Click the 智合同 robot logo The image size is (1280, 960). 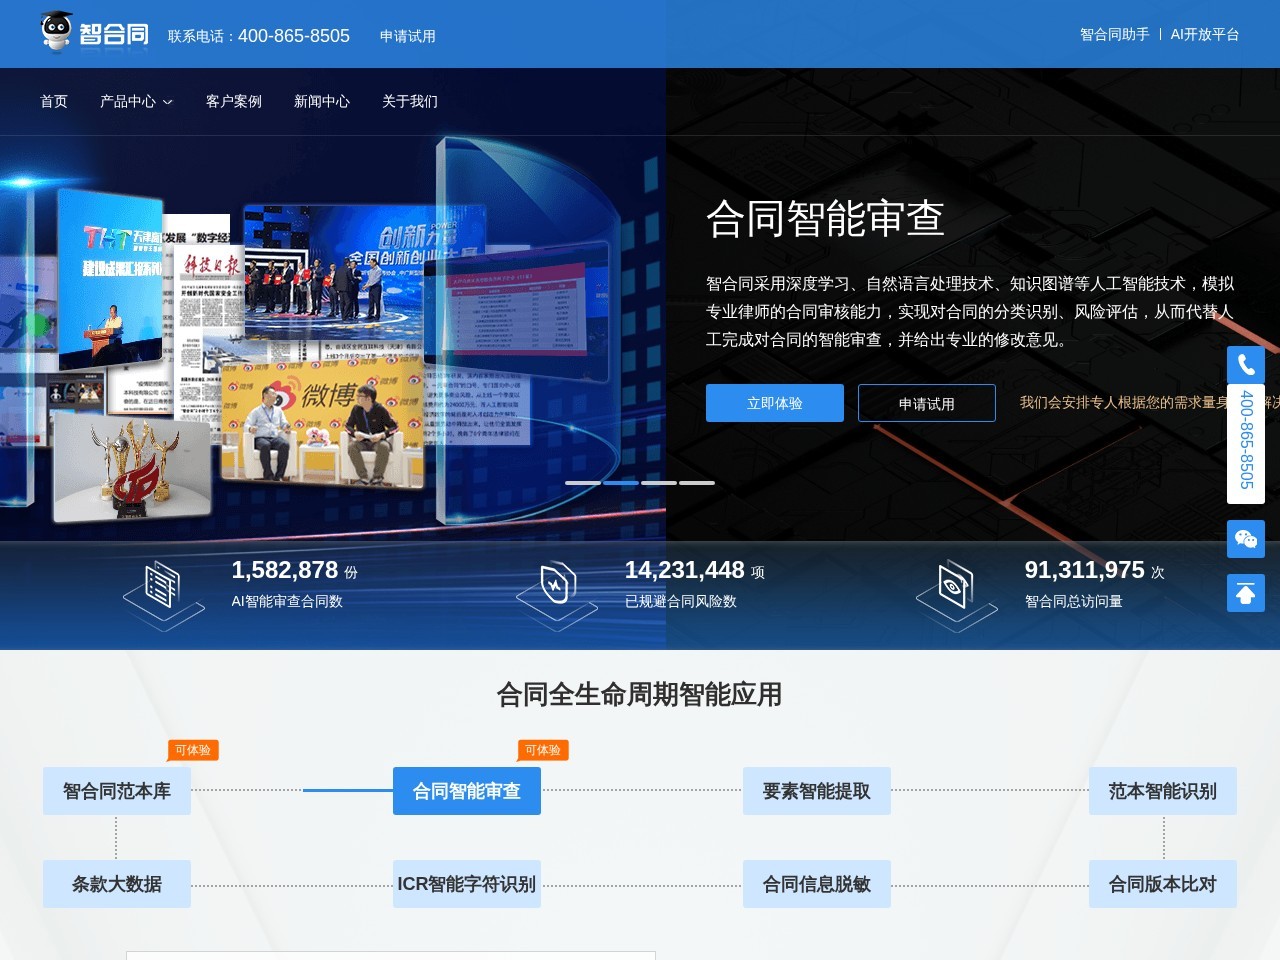pos(95,31)
